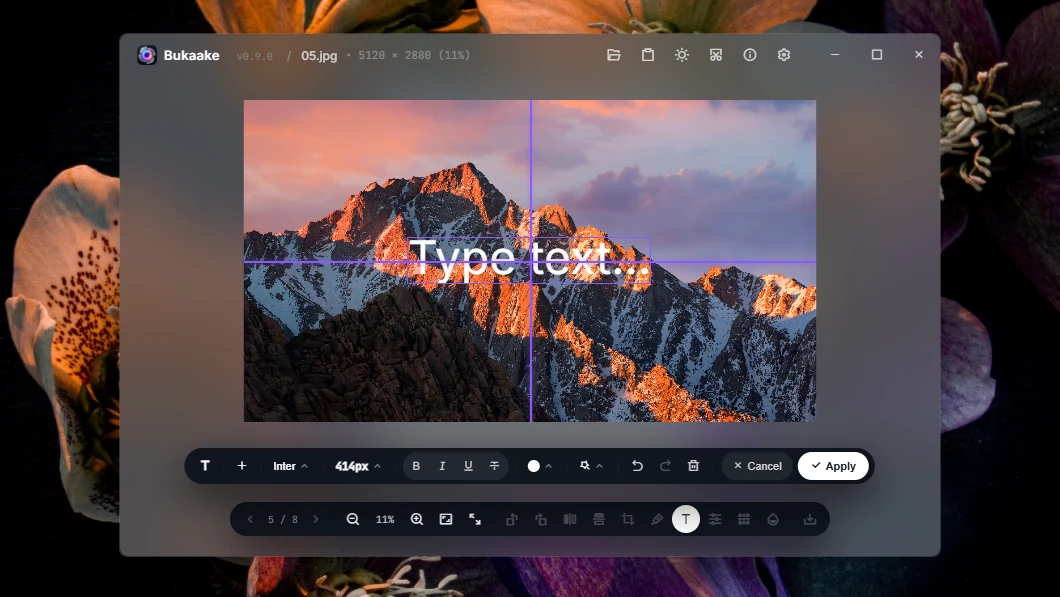Delete the text with trash icon
The width and height of the screenshot is (1060, 597).
[693, 466]
